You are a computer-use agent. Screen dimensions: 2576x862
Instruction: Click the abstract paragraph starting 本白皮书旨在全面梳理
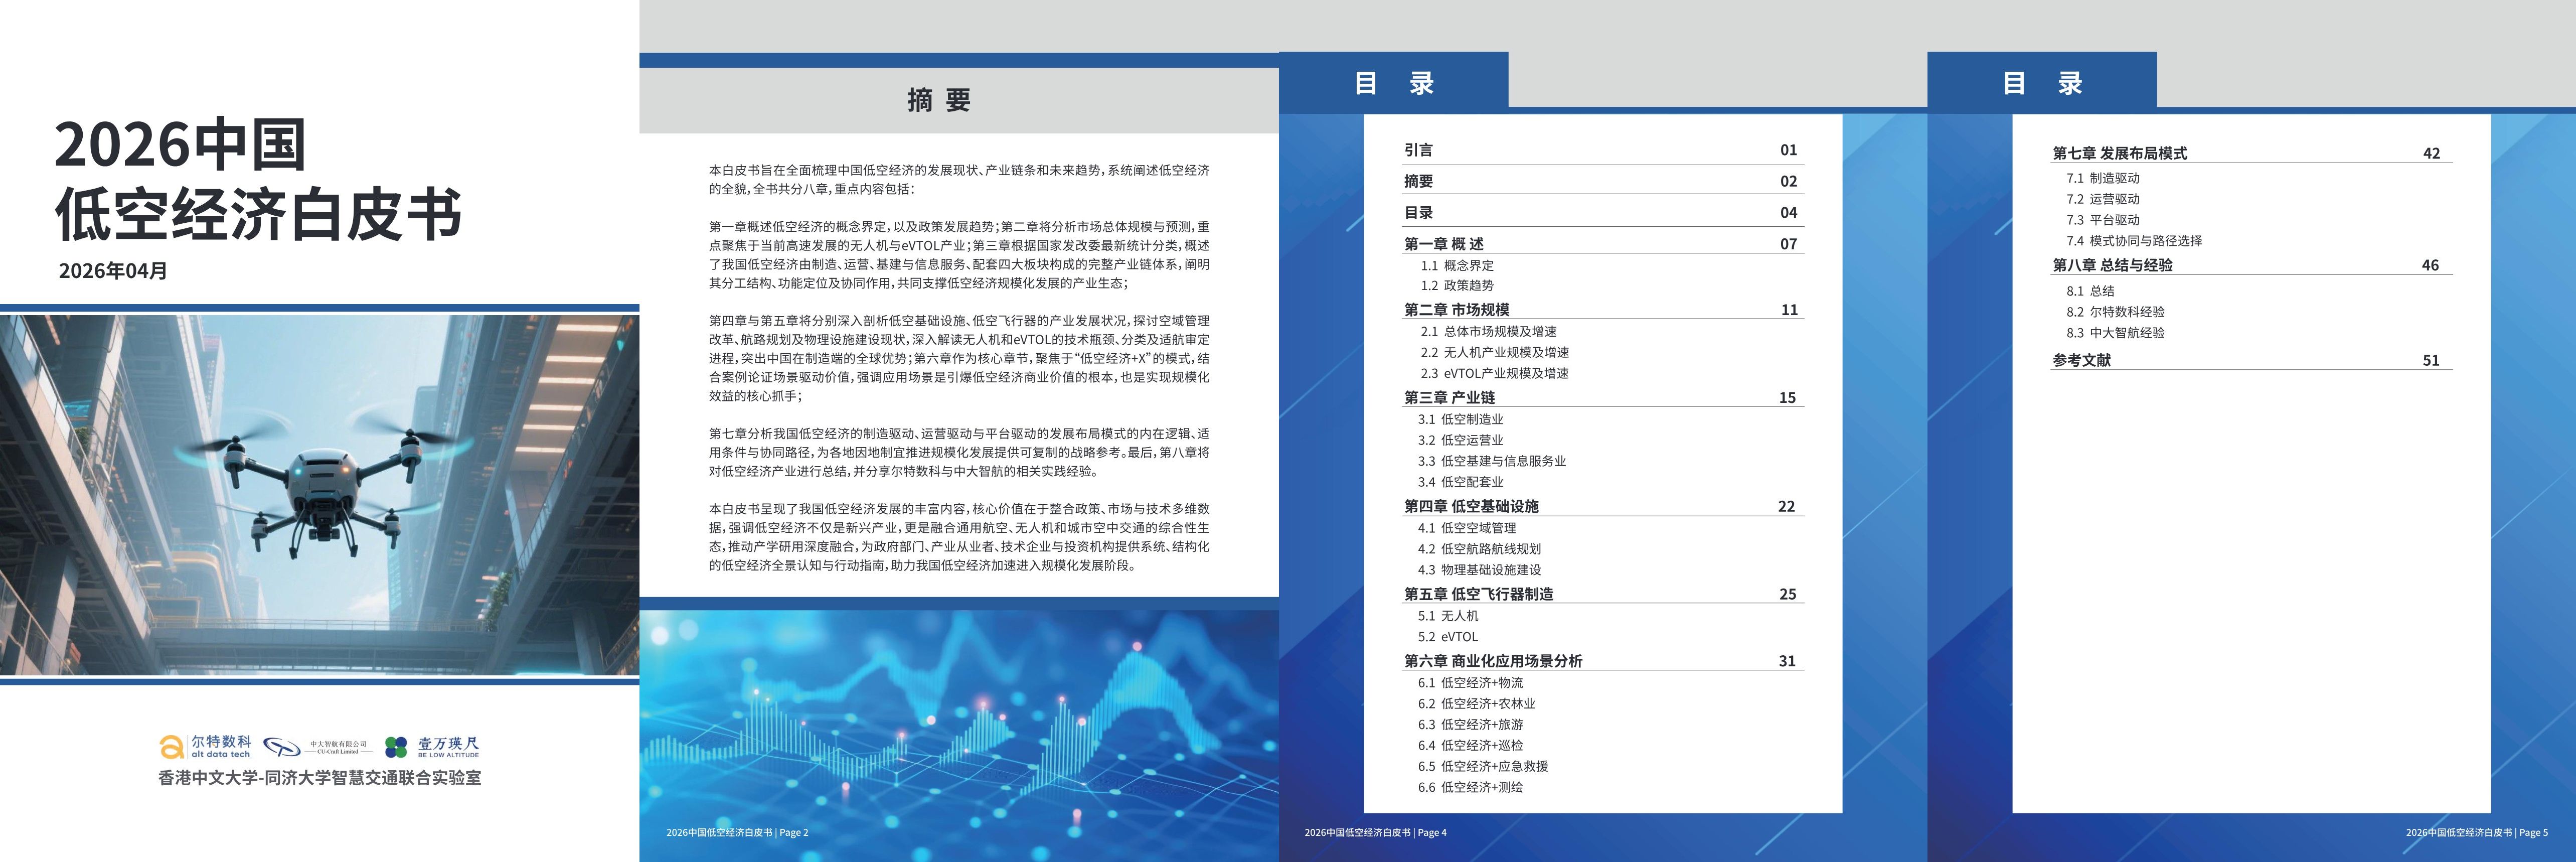(959, 179)
